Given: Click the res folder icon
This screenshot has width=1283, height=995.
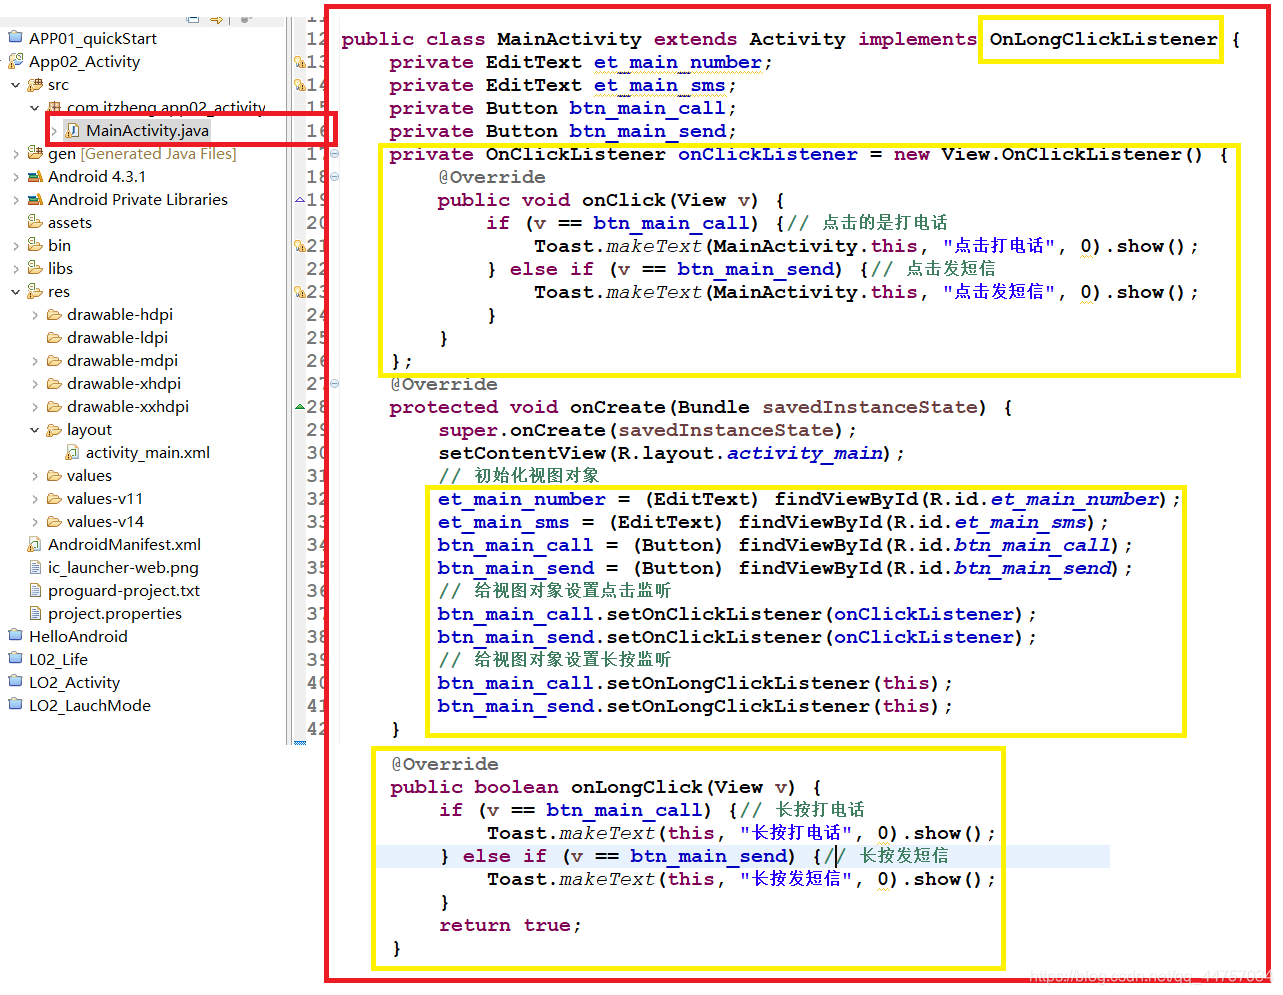Looking at the screenshot, I should pos(35,291).
